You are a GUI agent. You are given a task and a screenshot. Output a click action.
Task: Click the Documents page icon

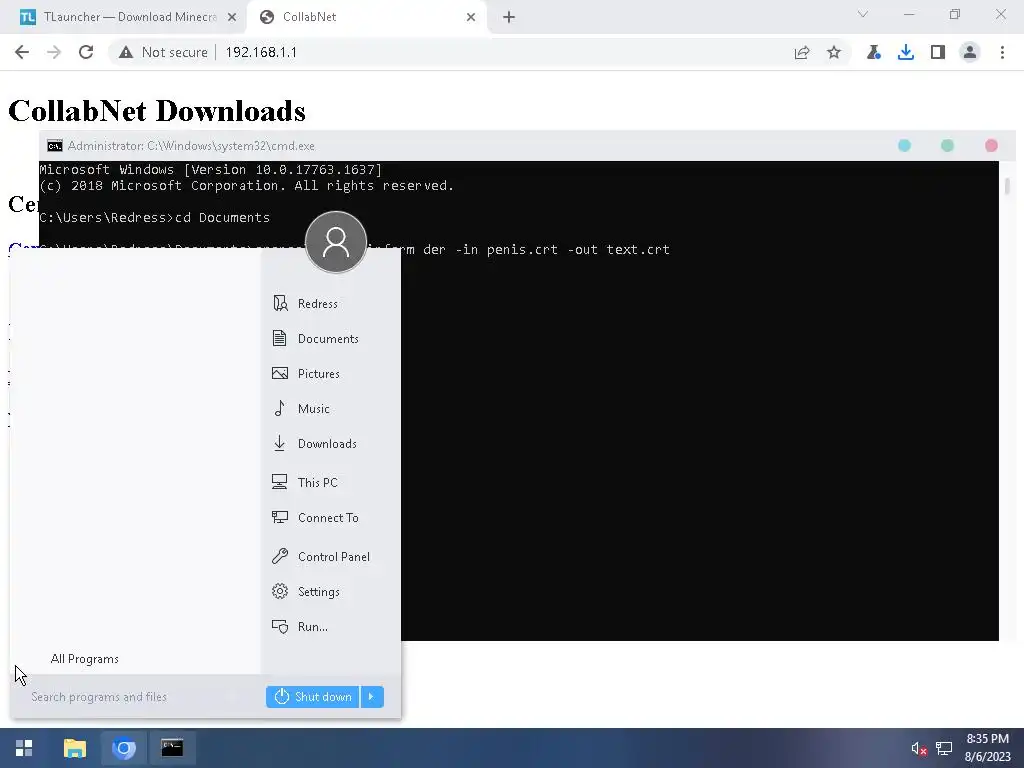point(280,338)
